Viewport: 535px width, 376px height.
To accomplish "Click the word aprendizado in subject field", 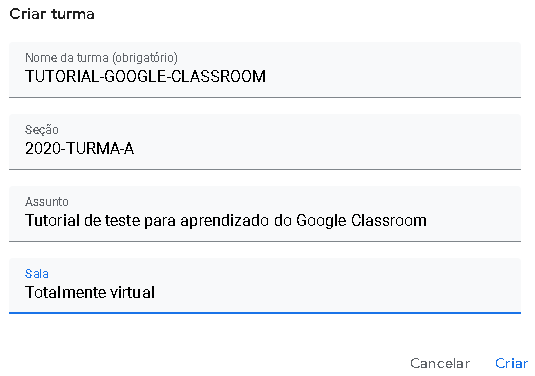I will pos(225,221).
